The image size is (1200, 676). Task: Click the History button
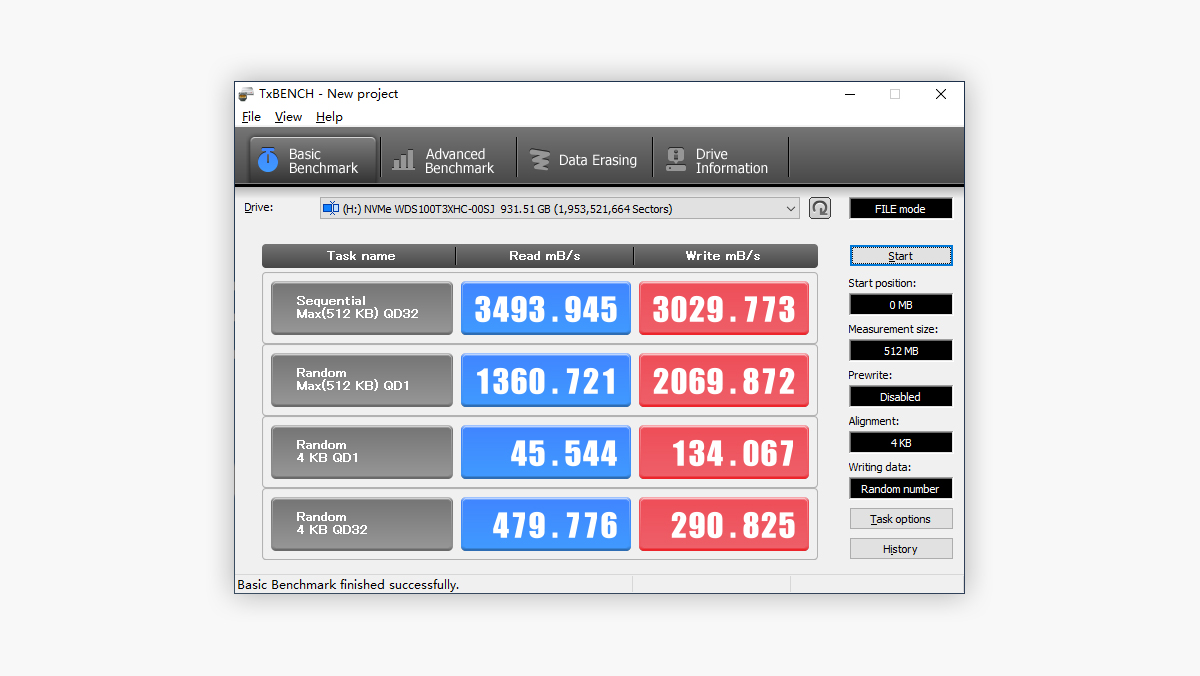tap(900, 549)
